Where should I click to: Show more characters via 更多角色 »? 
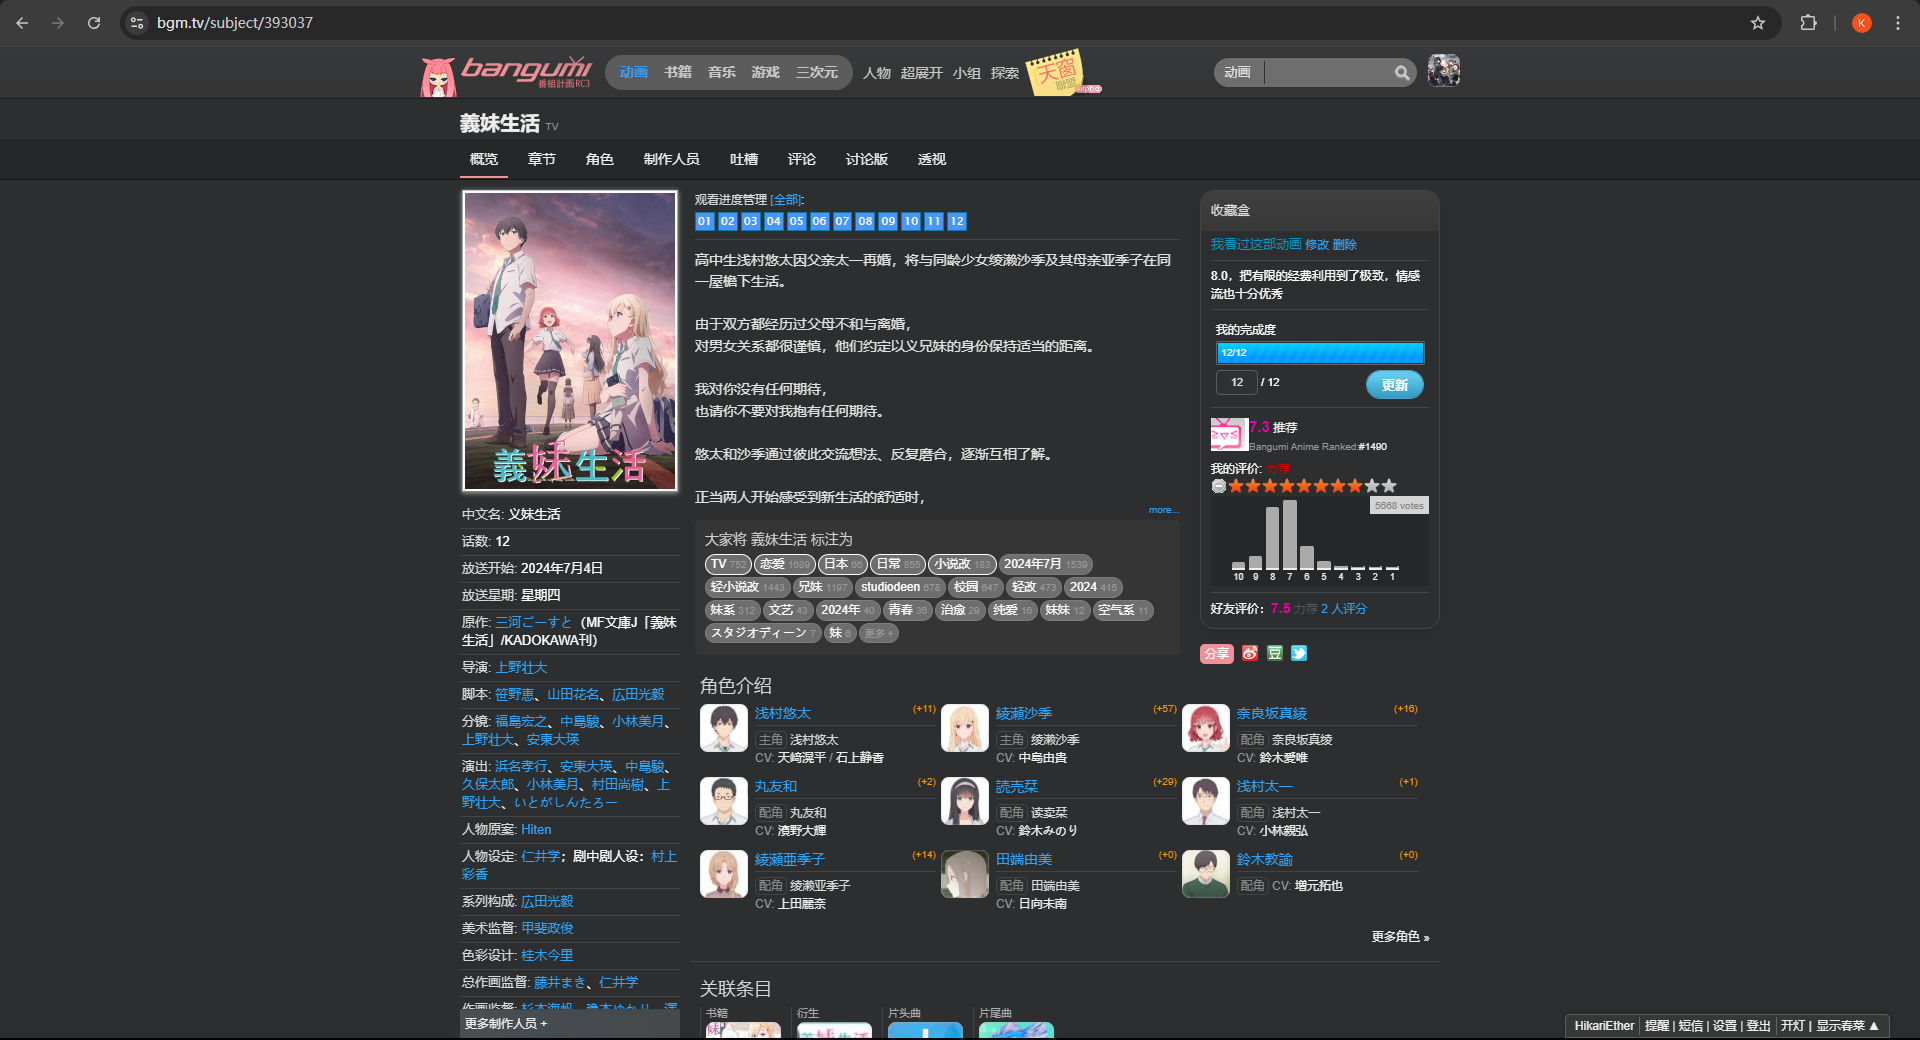tap(1400, 937)
